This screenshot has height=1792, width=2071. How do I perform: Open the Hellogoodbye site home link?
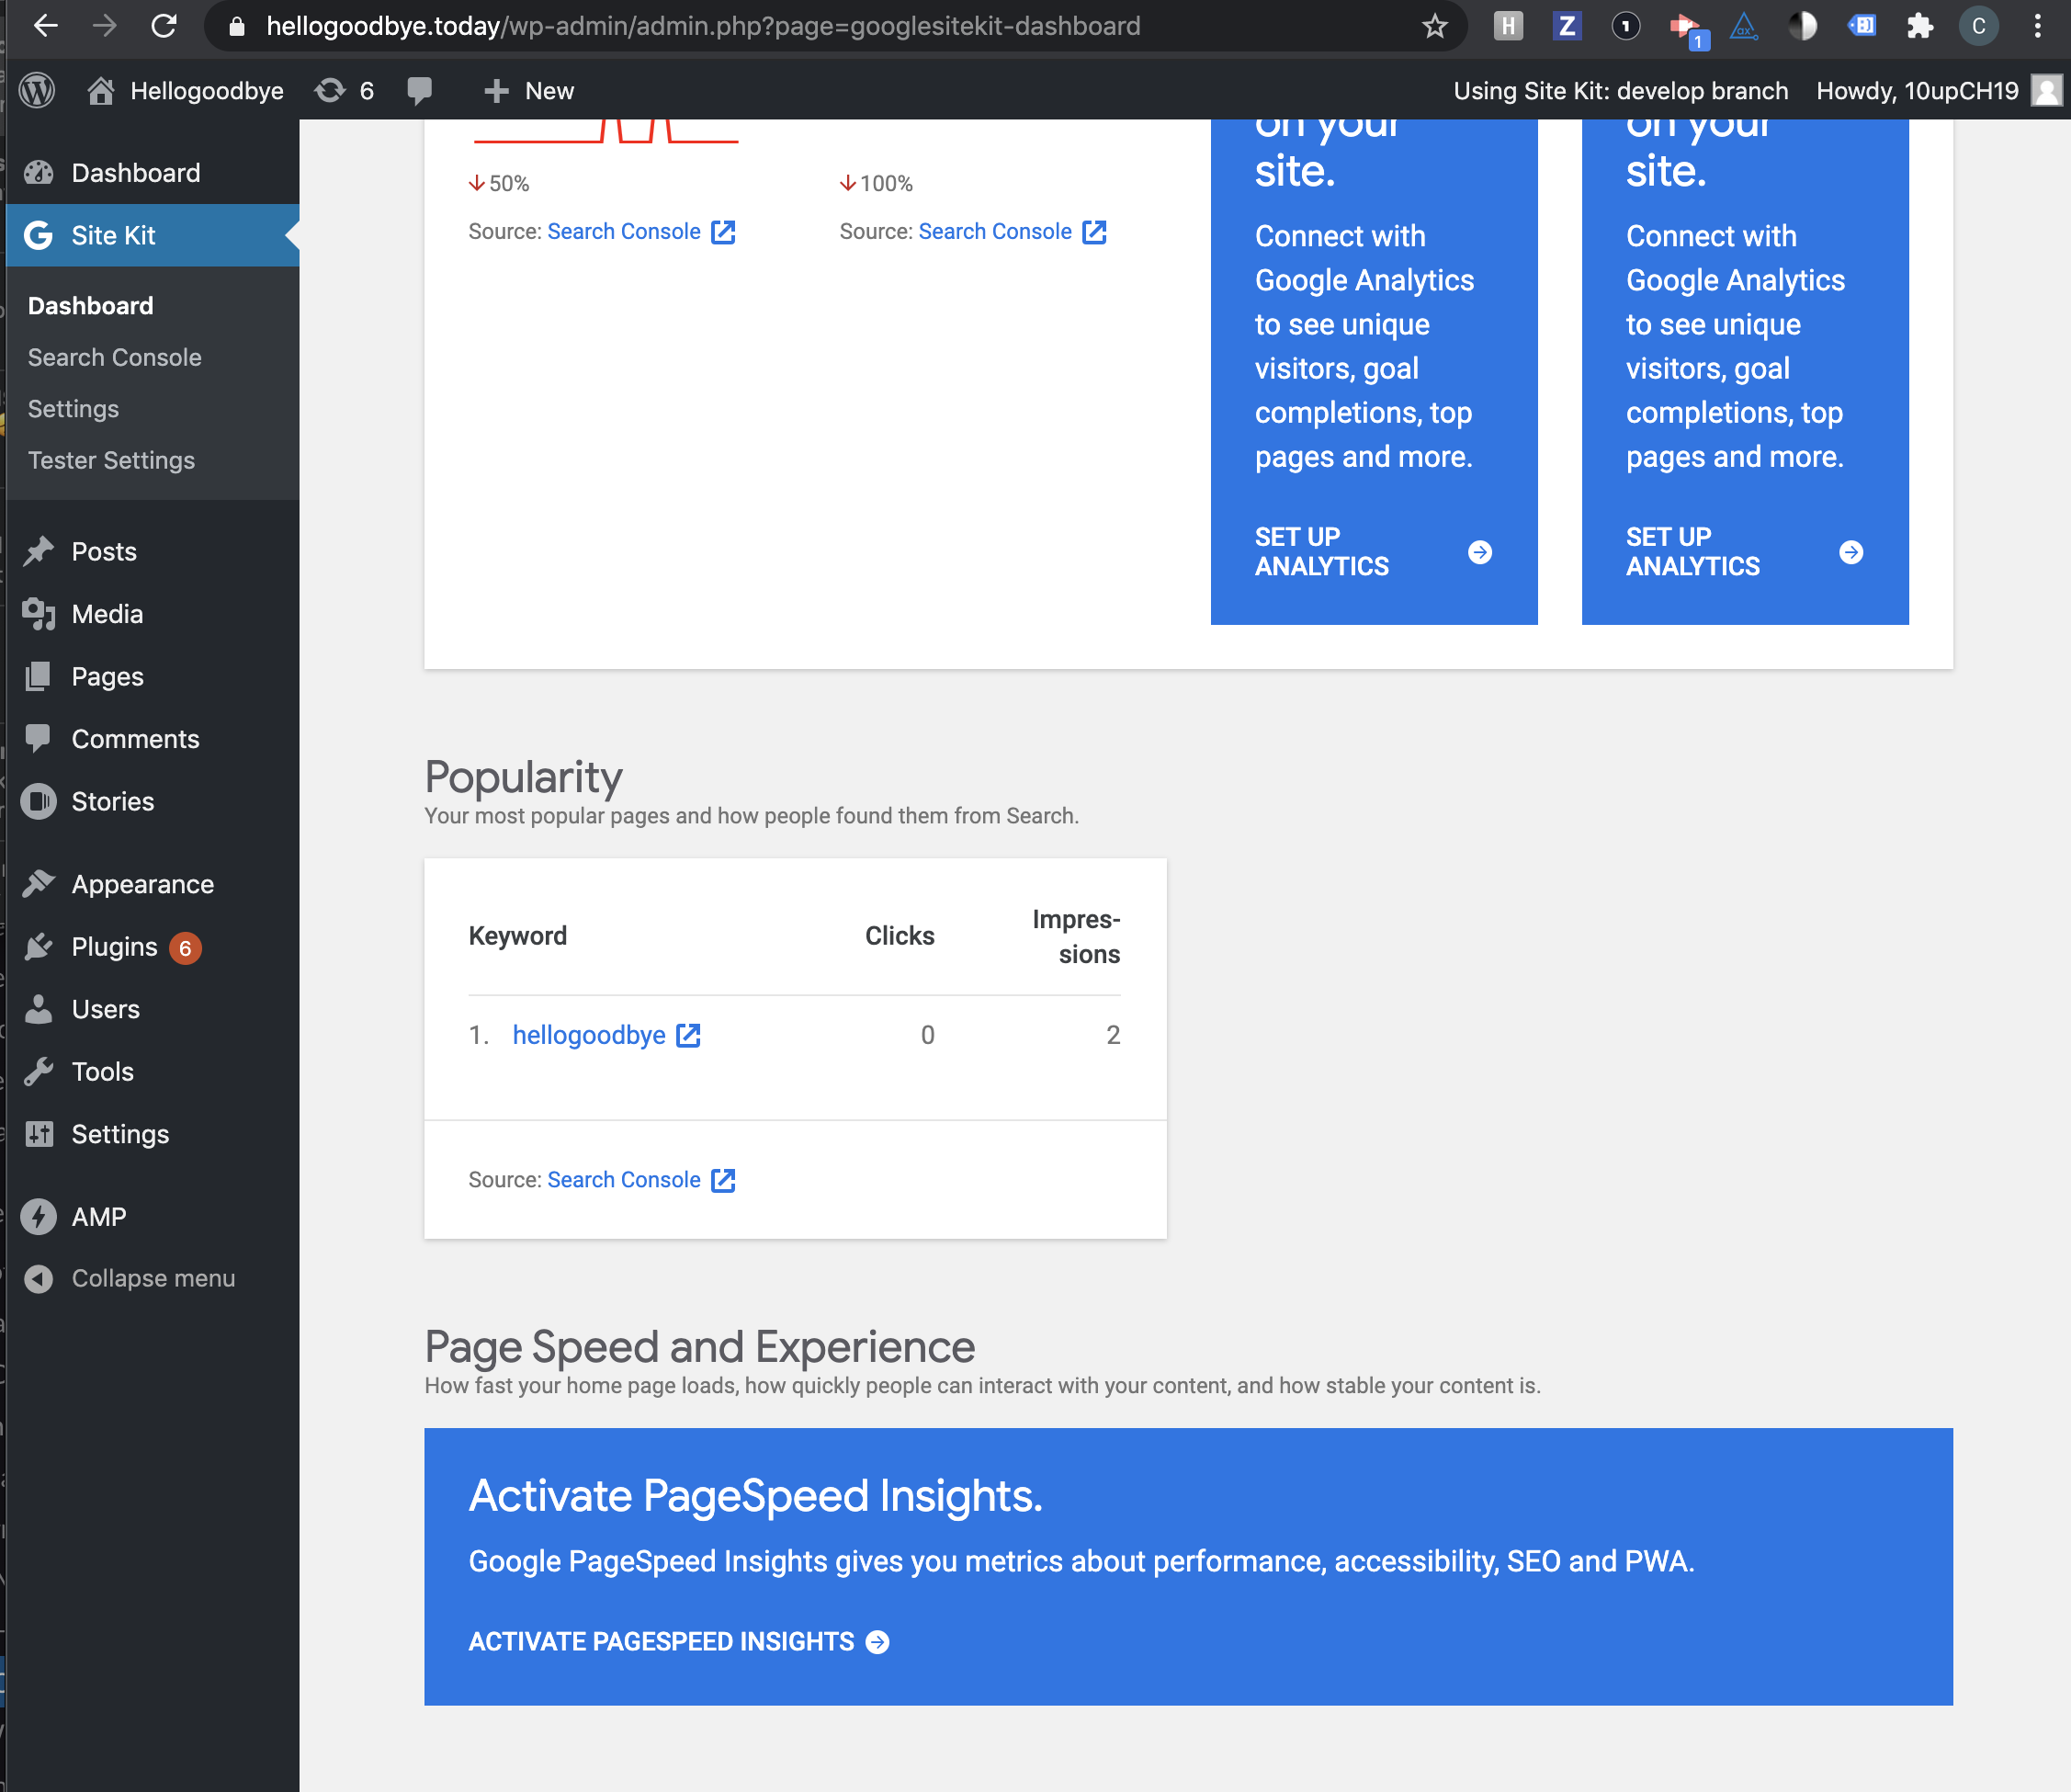[186, 91]
